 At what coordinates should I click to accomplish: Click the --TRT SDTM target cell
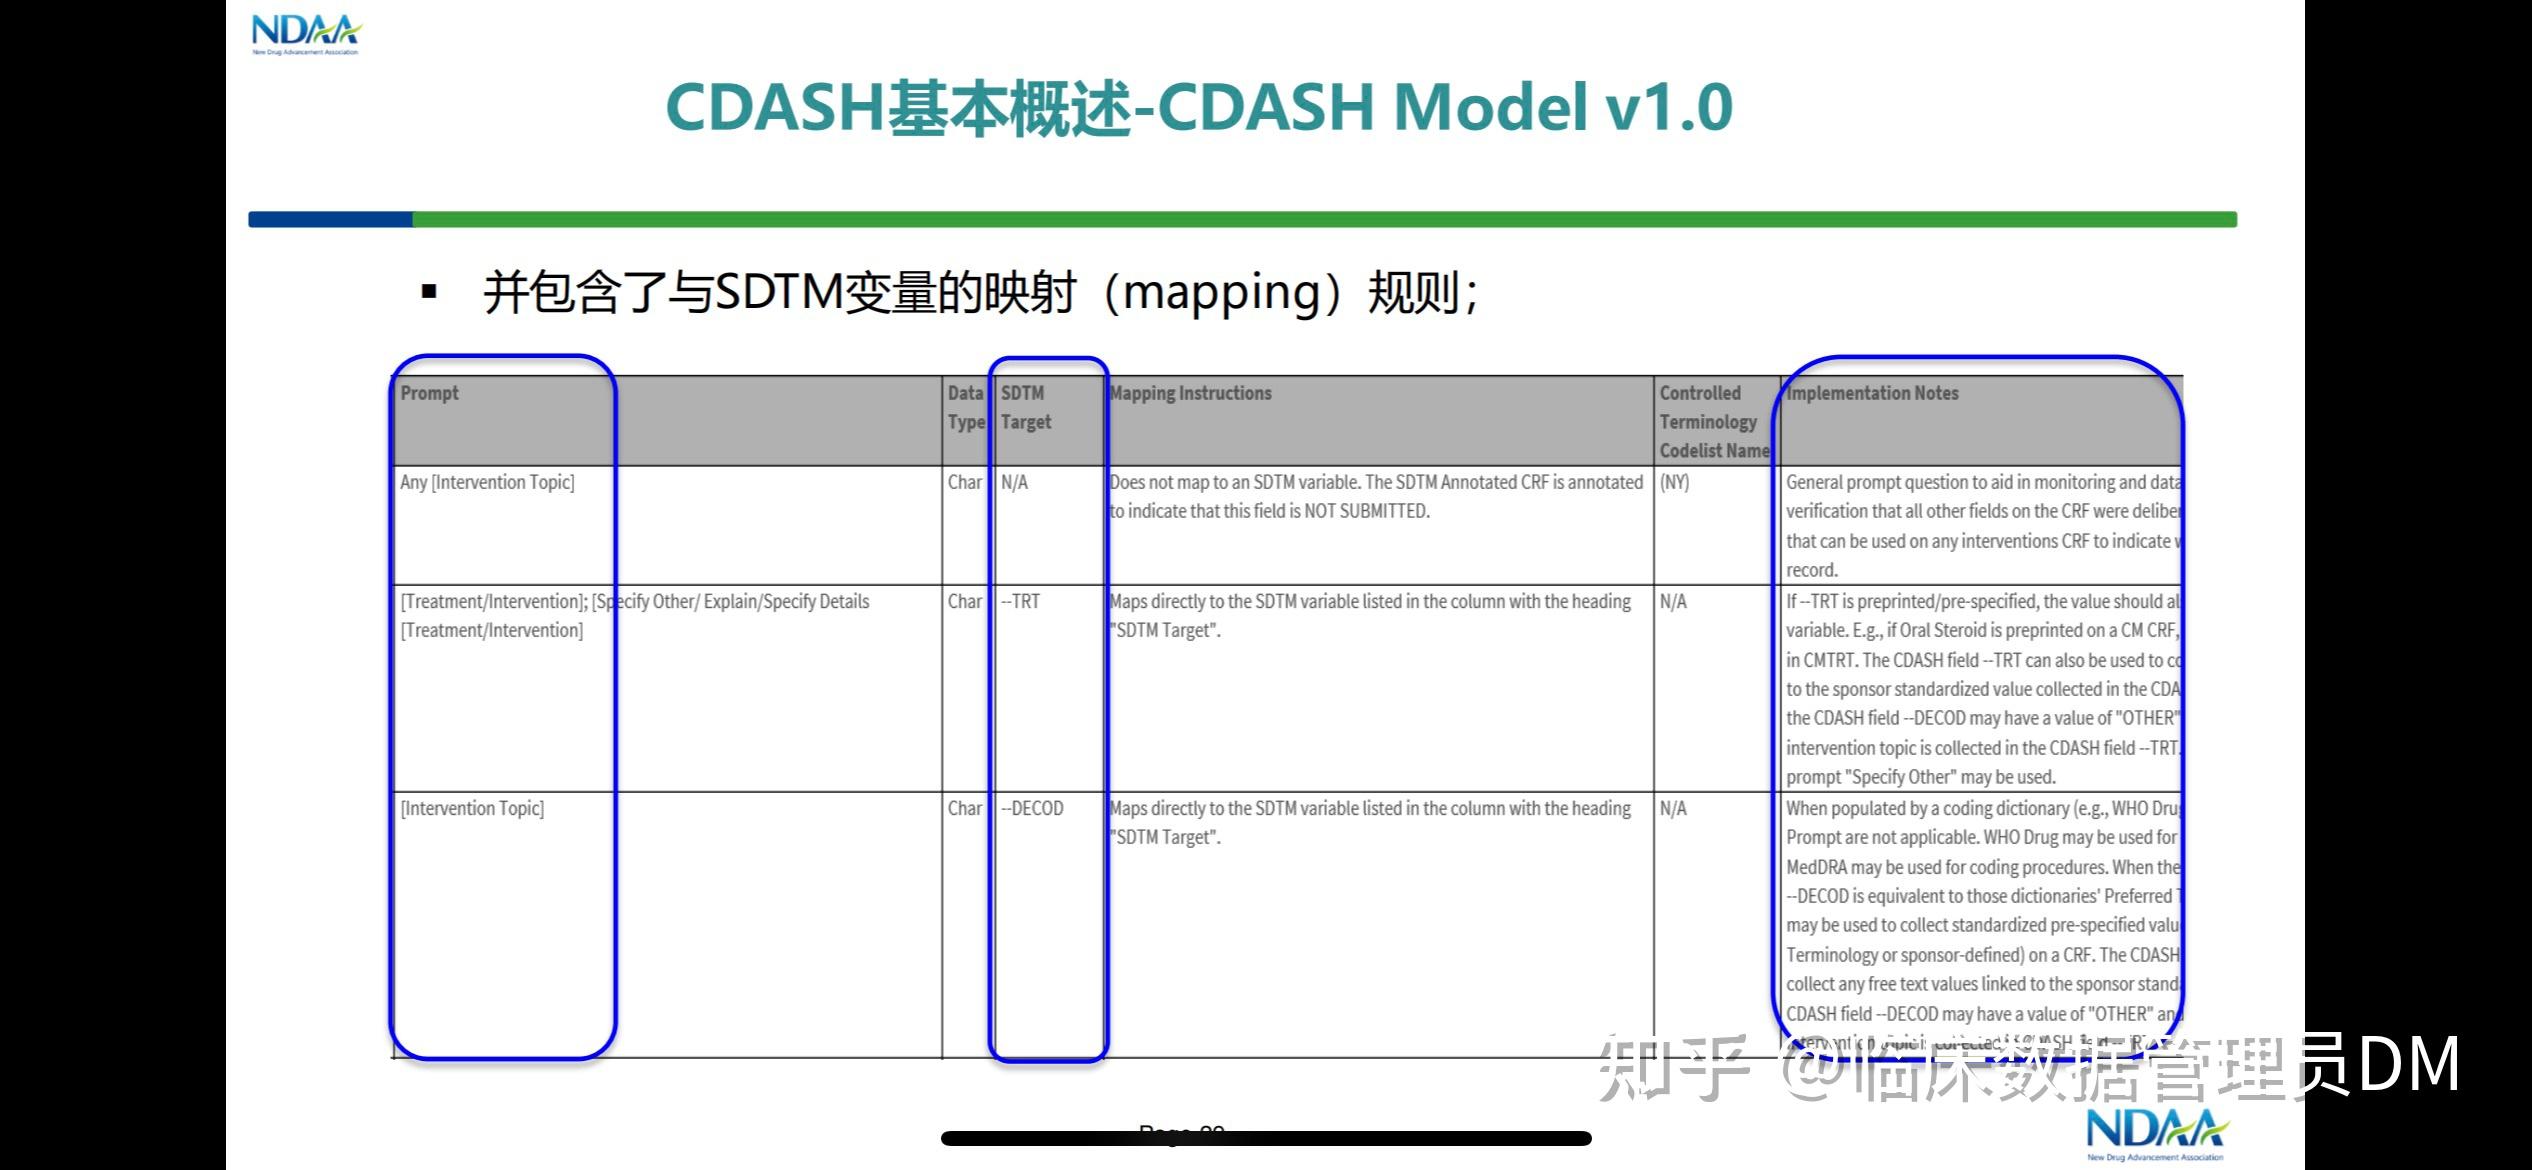coord(1021,602)
